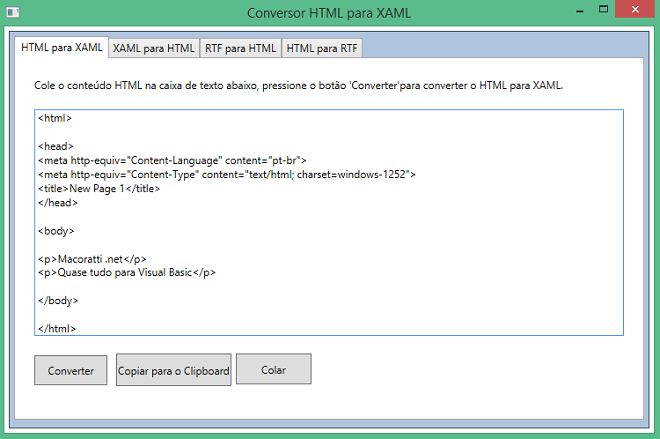This screenshot has height=439, width=660.
Task: Click the instruction text above the text box
Action: pyautogui.click(x=298, y=86)
